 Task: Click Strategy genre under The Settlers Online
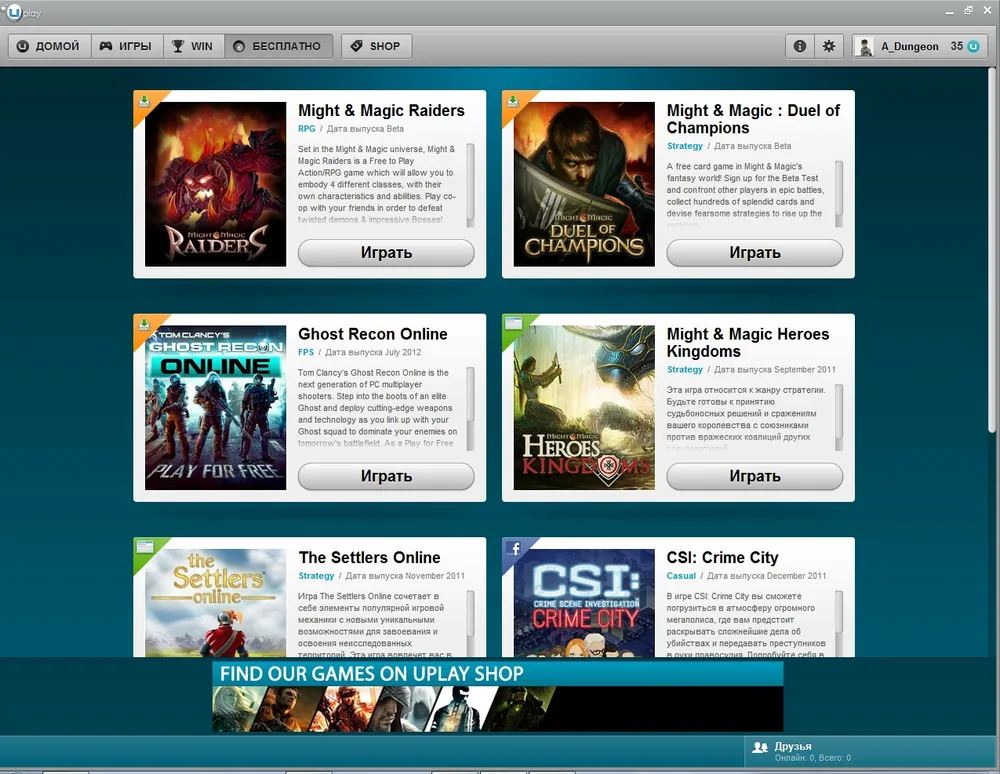click(x=316, y=576)
